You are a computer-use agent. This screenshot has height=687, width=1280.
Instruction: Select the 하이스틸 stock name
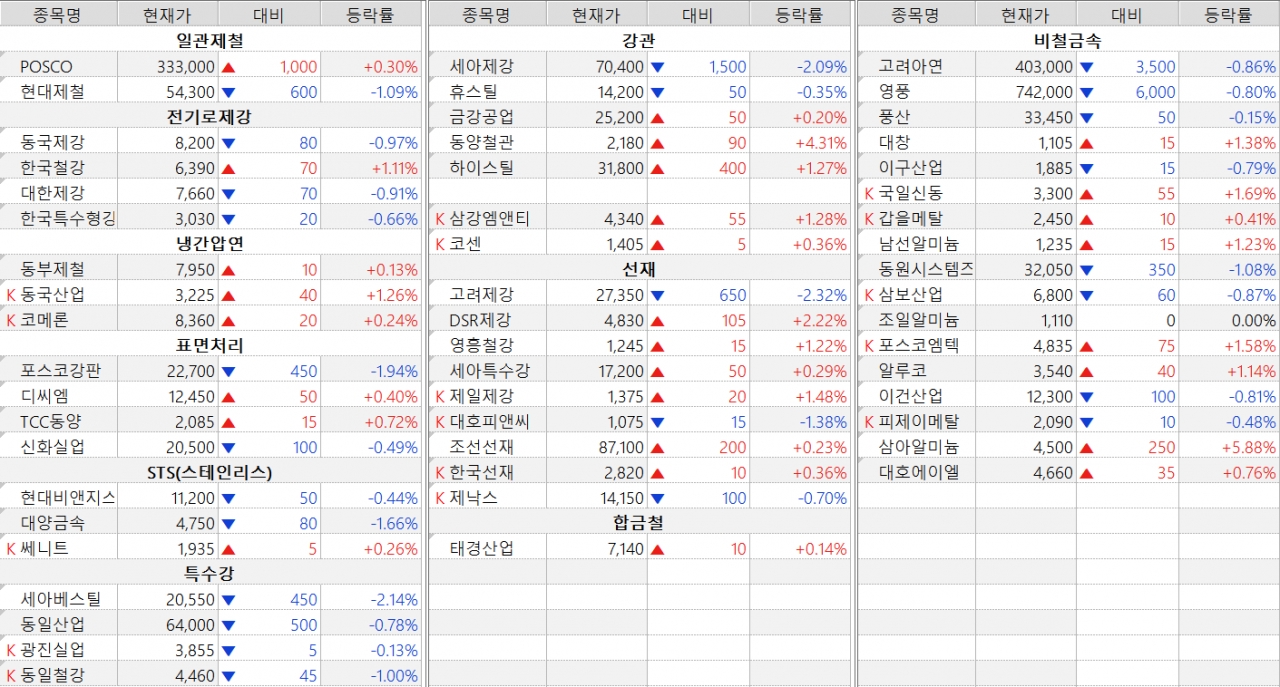click(482, 168)
